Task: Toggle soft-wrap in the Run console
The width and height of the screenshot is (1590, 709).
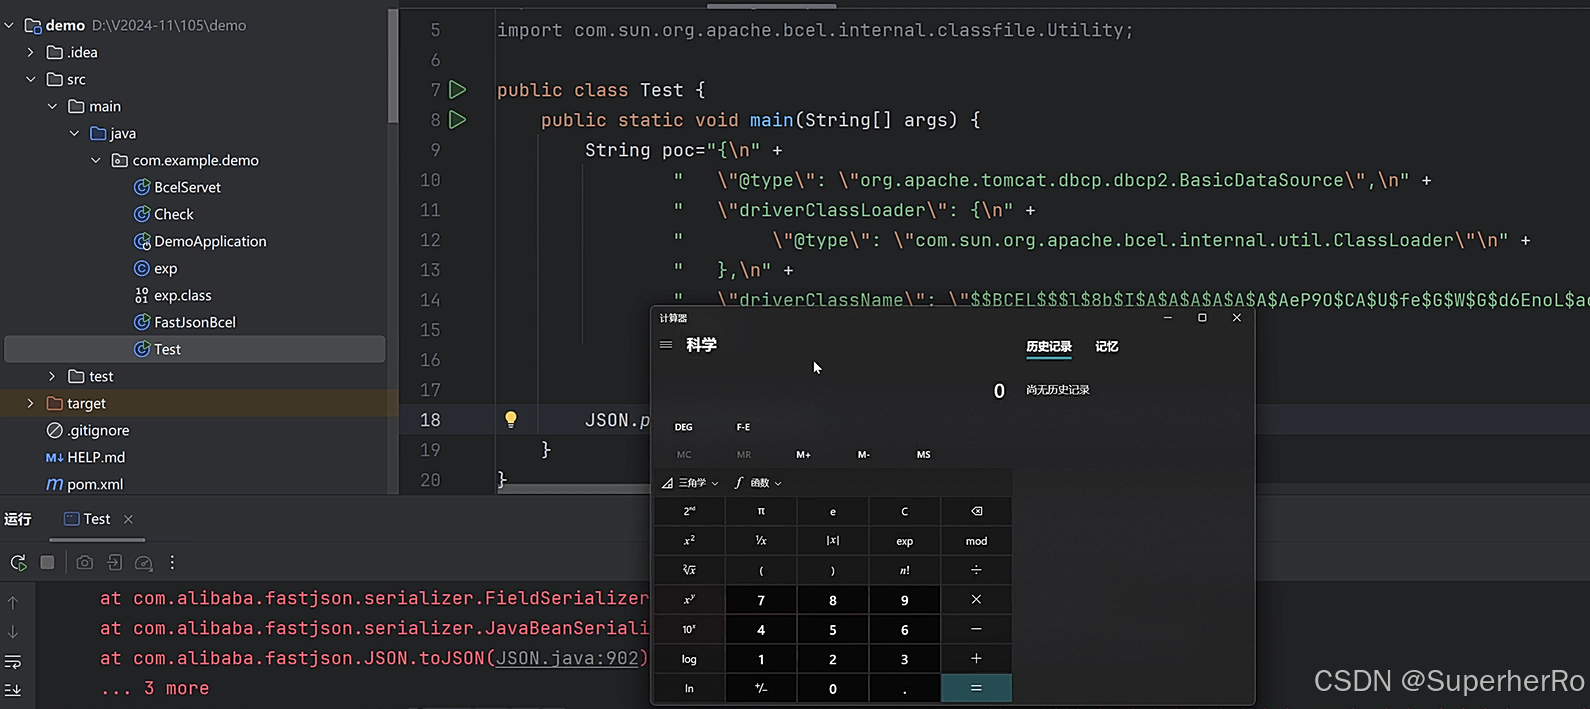Action: pos(13,662)
